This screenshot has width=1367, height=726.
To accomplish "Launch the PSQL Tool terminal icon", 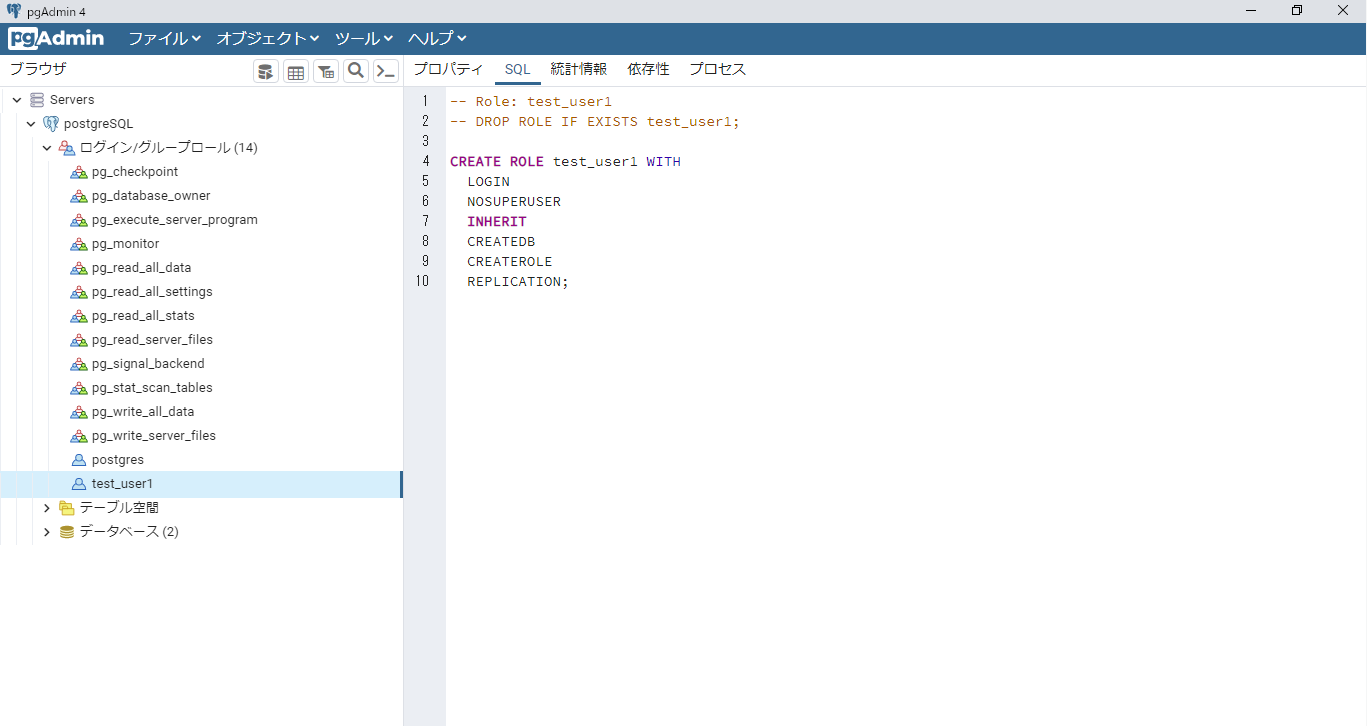I will pos(386,71).
